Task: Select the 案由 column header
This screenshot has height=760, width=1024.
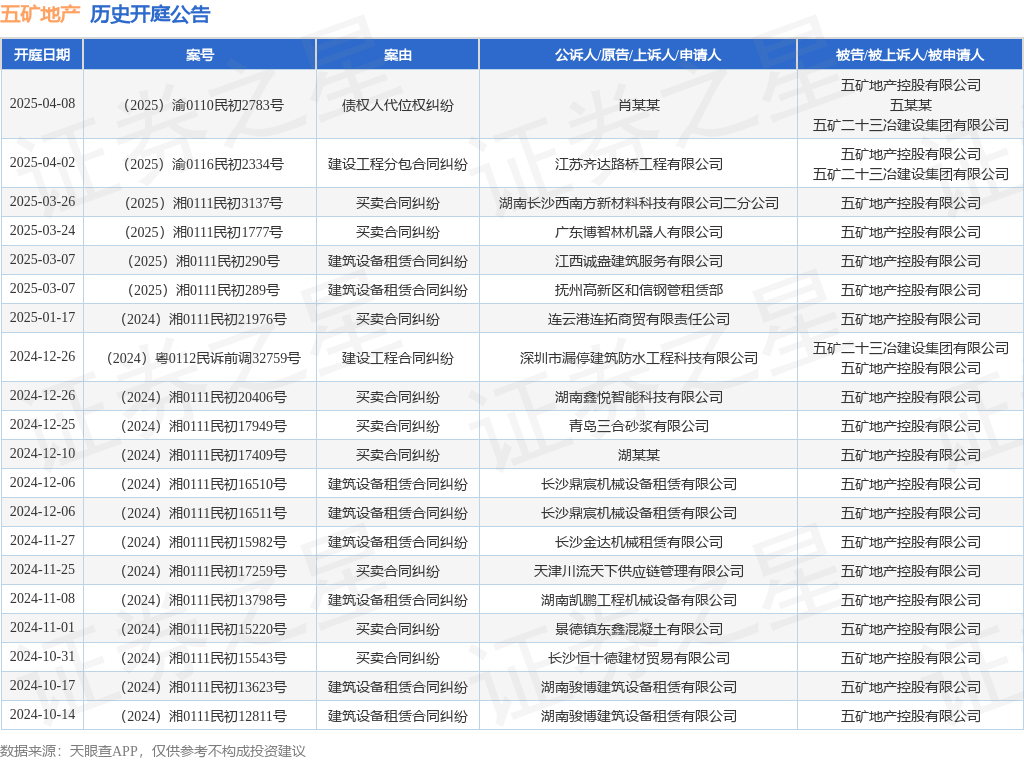Action: [398, 55]
